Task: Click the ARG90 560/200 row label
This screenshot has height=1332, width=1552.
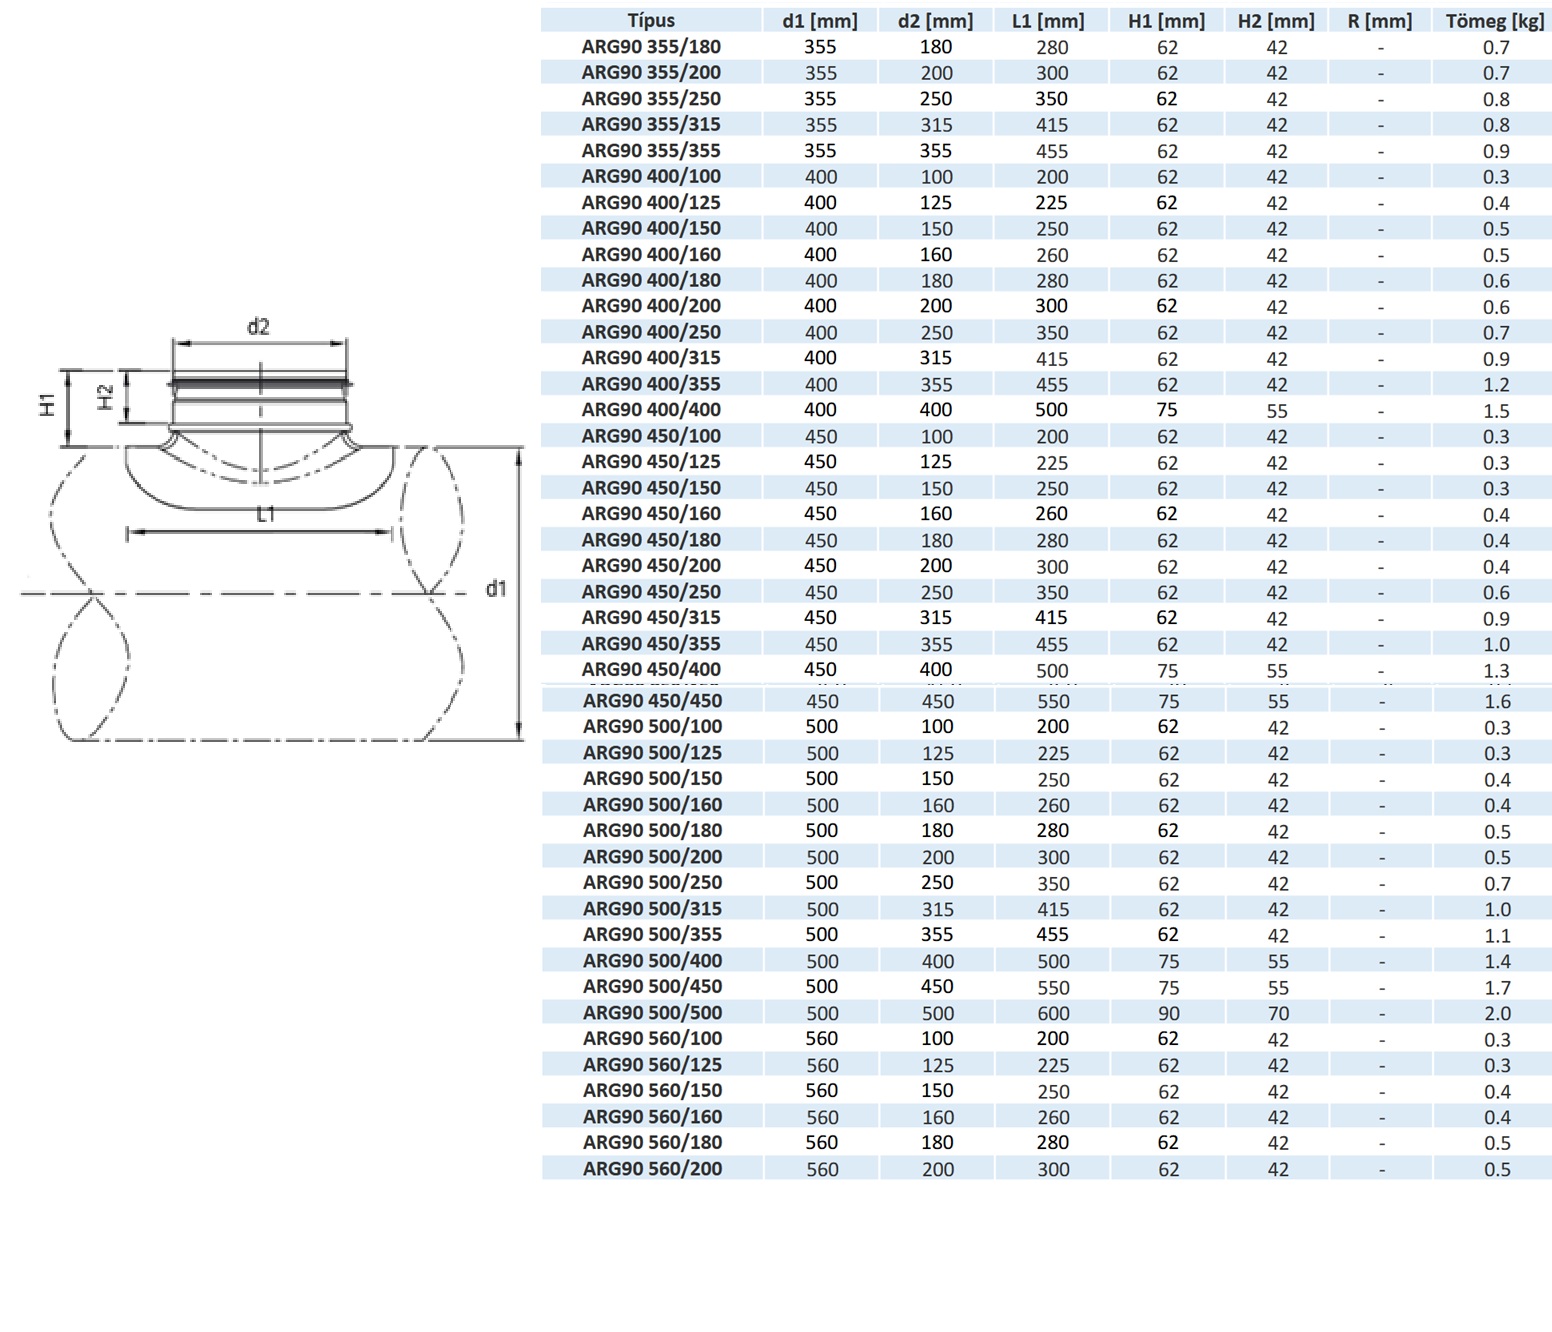Action: (x=652, y=1169)
